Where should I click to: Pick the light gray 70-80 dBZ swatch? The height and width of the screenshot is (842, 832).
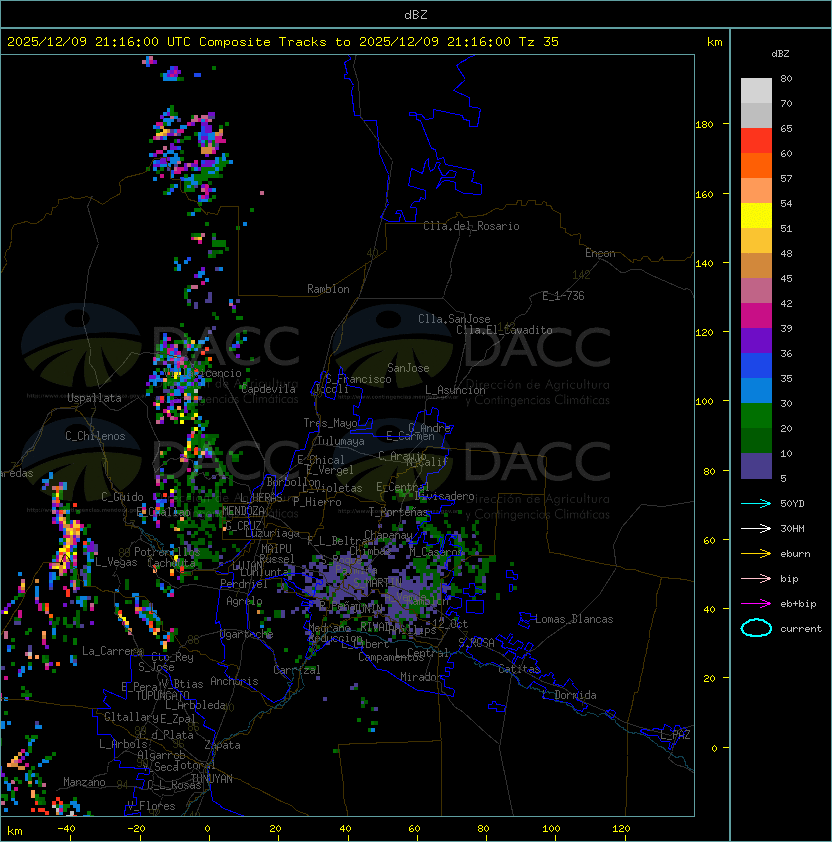click(756, 90)
